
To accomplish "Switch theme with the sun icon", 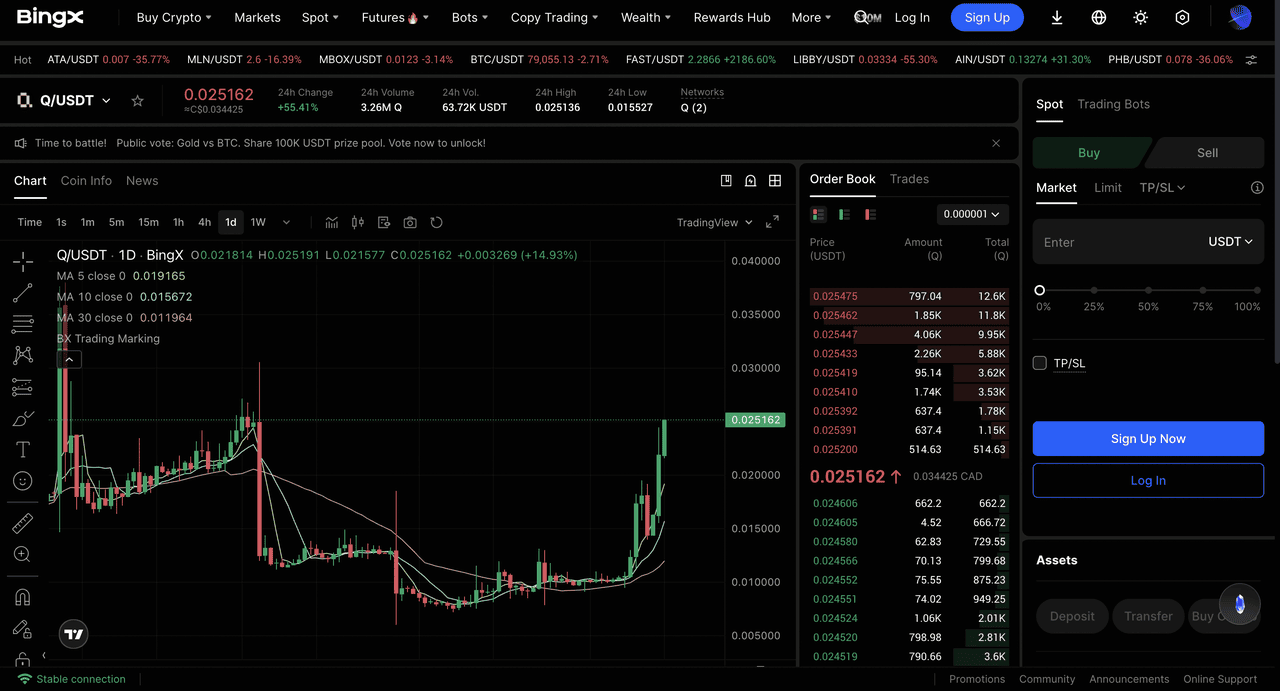I will click(x=1141, y=18).
